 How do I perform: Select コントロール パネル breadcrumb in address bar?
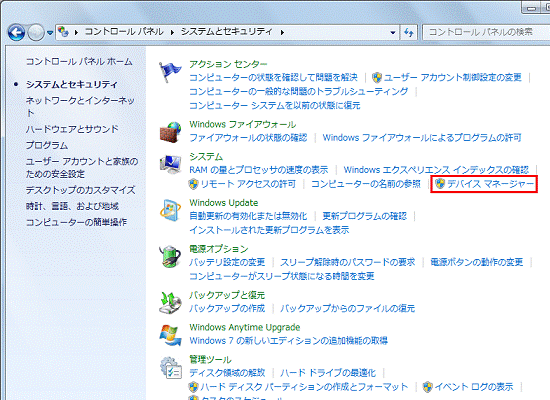click(124, 32)
